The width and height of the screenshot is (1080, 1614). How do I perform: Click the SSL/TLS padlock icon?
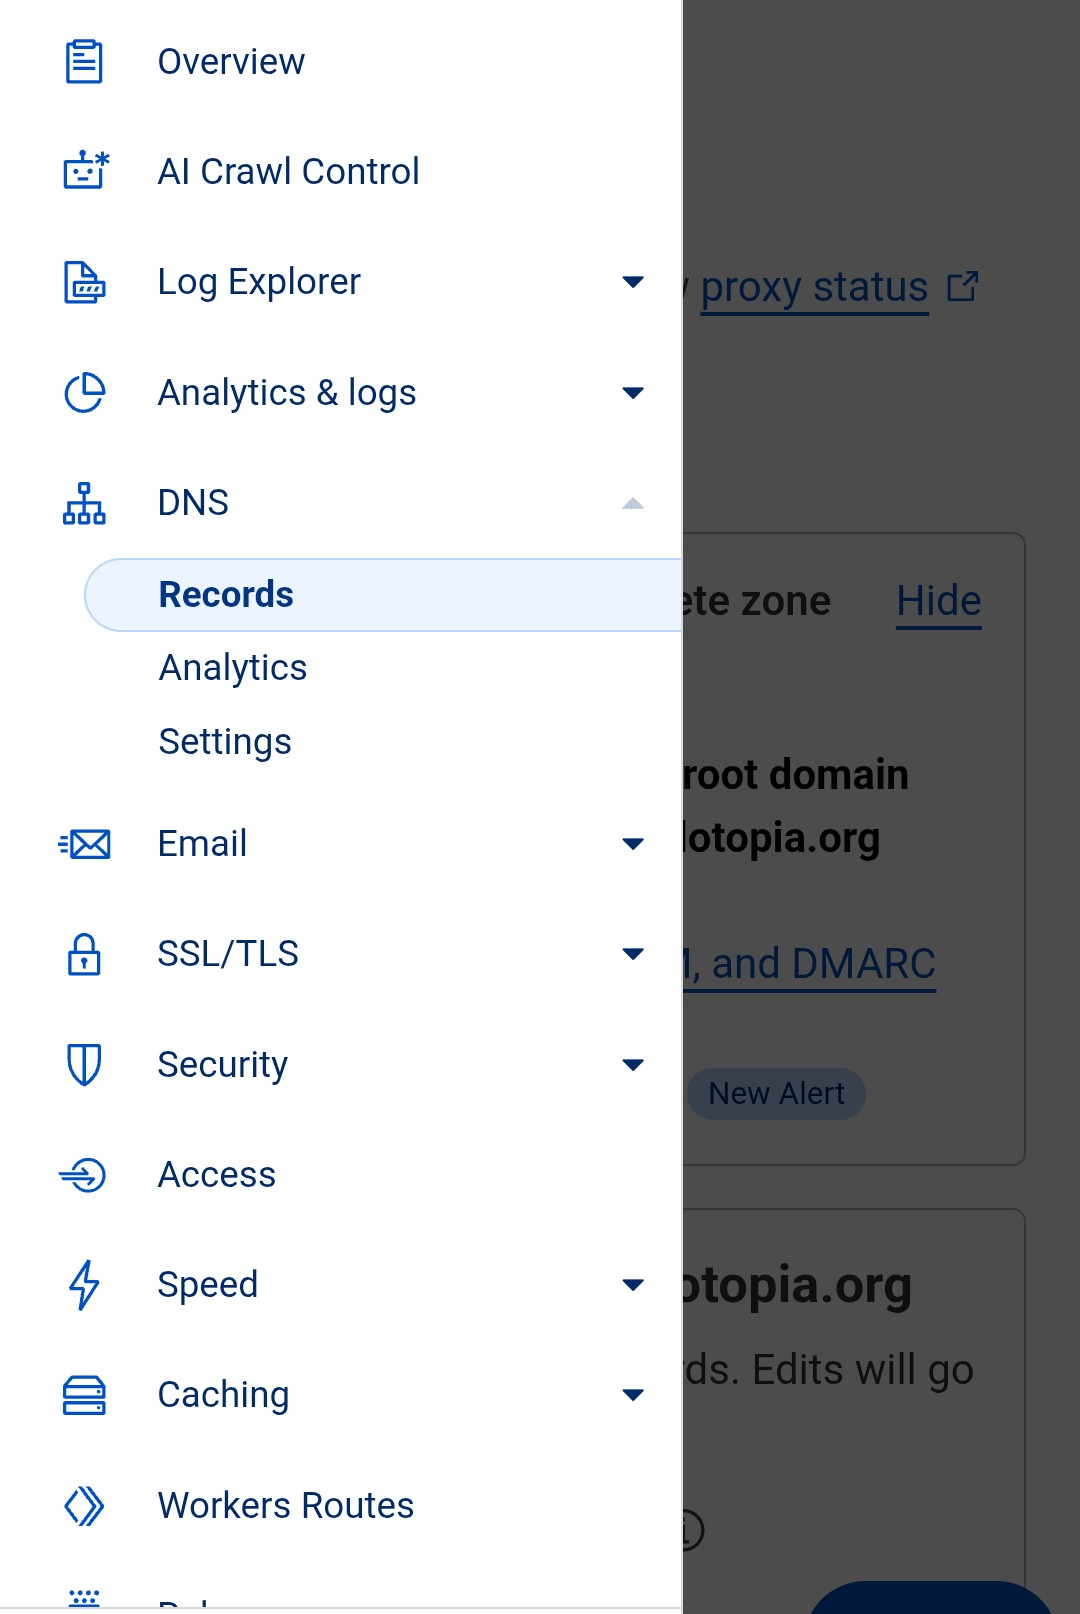coord(84,954)
